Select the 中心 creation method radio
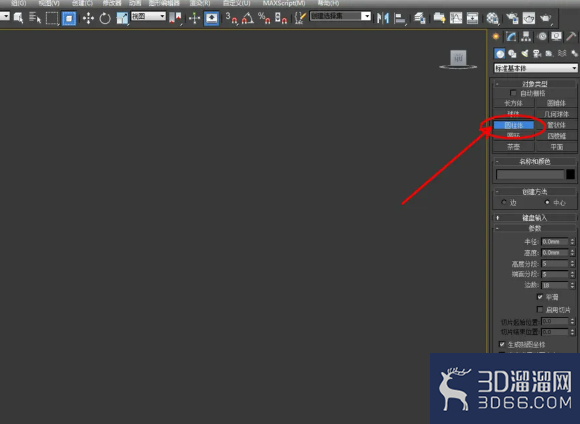Screen dimensions: 580x424 coord(547,202)
